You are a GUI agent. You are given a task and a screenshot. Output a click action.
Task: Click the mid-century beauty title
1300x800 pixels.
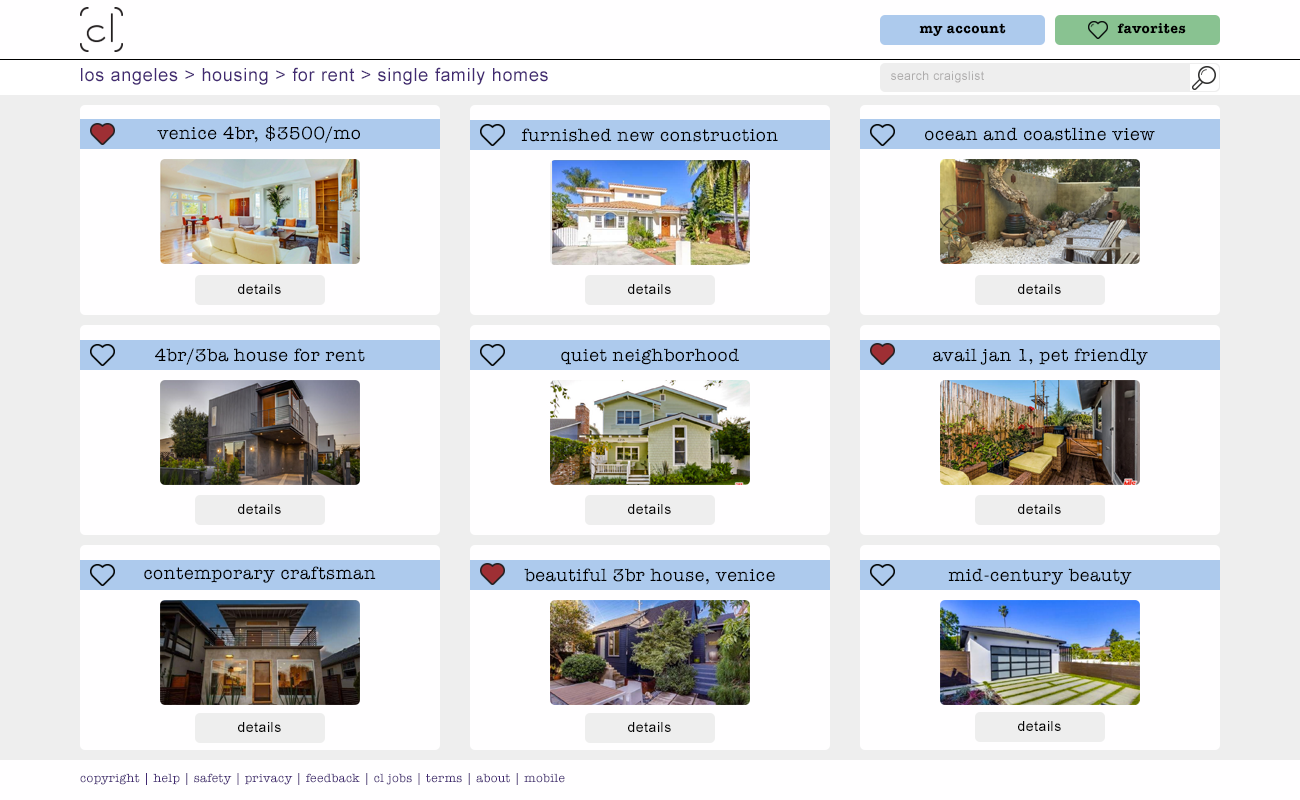click(1040, 575)
